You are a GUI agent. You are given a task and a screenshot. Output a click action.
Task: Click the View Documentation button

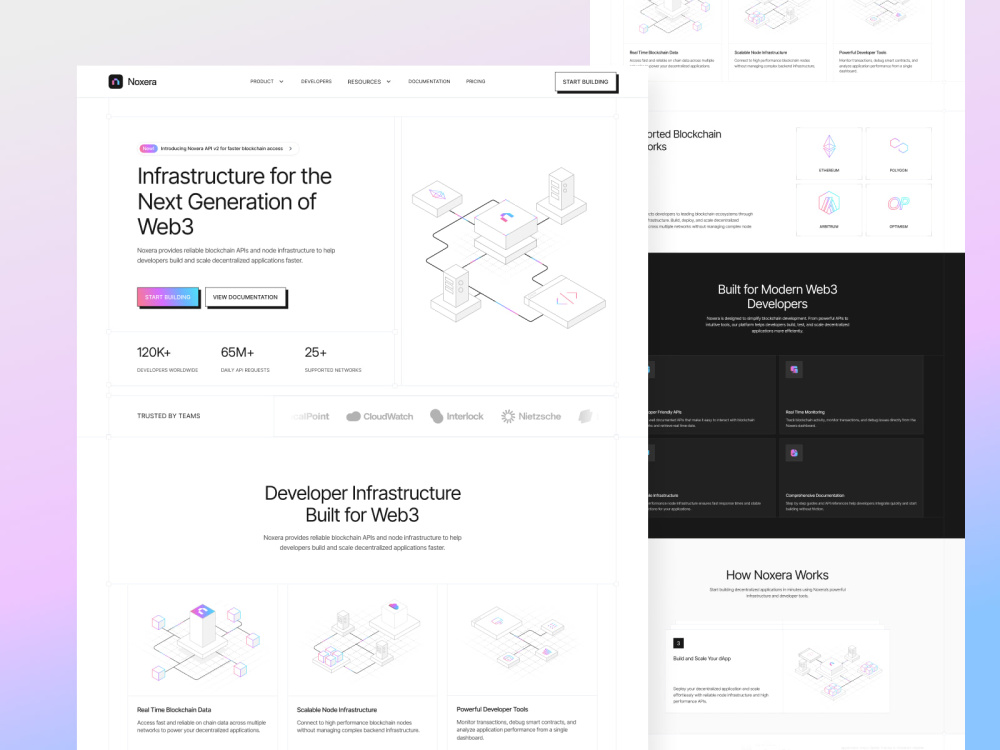[246, 297]
